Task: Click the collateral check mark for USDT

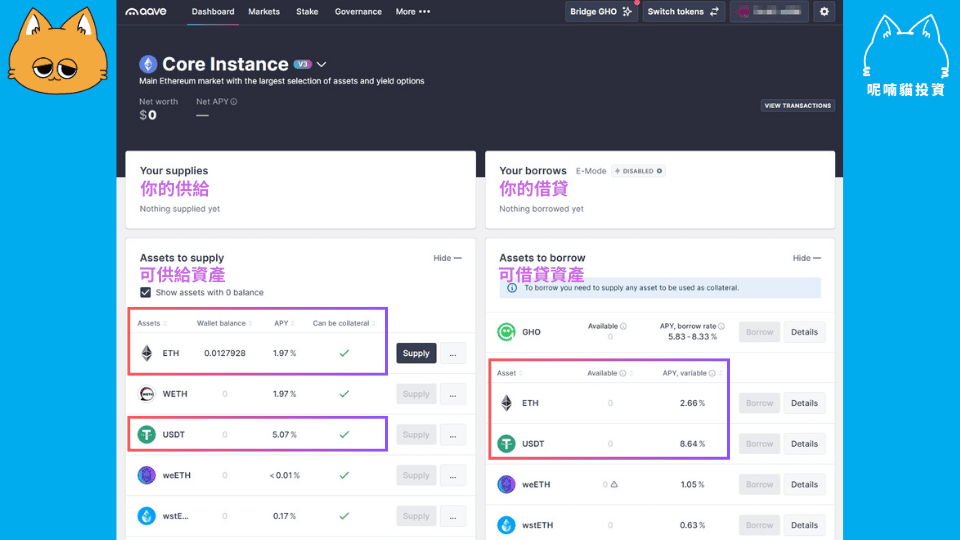Action: coord(344,435)
